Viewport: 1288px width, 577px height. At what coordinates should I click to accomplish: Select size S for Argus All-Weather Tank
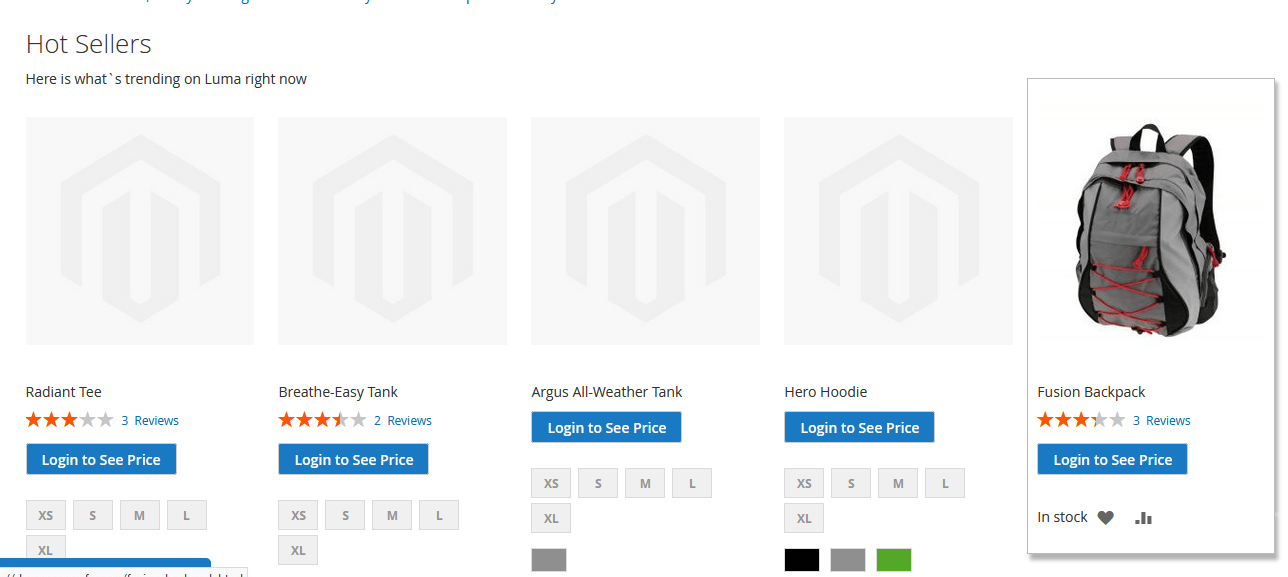pyautogui.click(x=597, y=482)
